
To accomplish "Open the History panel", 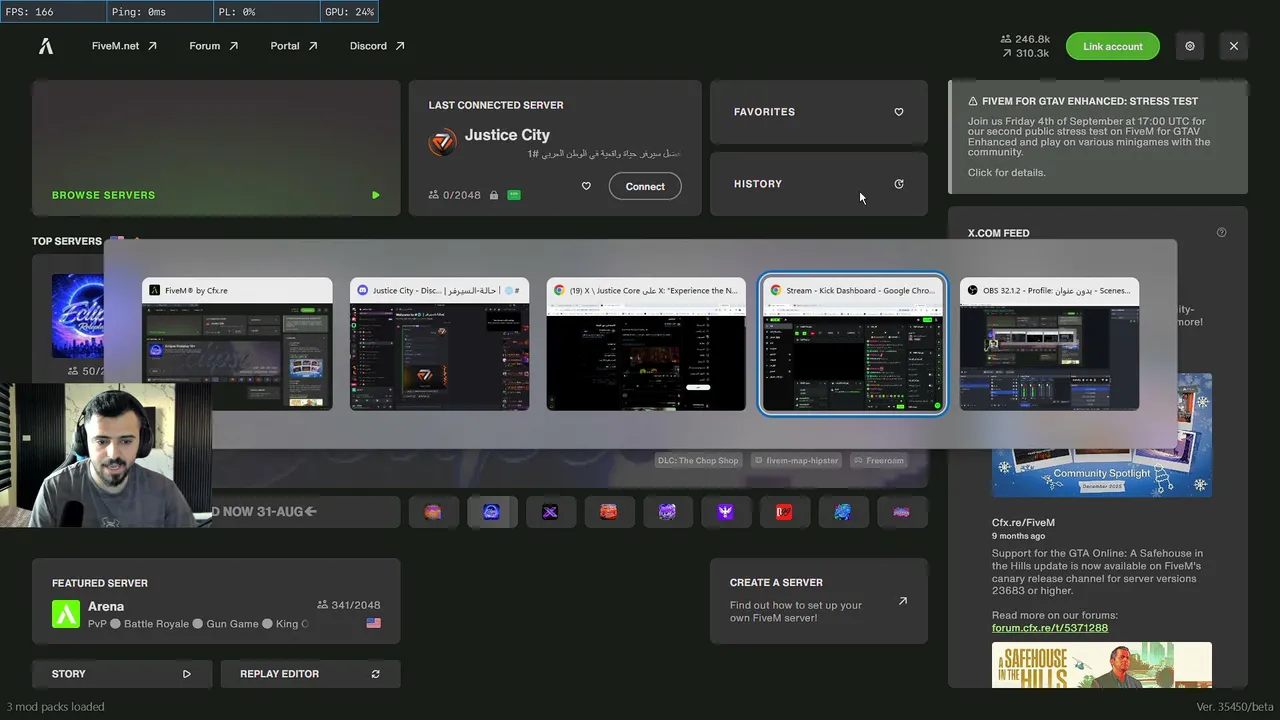I will (x=819, y=184).
